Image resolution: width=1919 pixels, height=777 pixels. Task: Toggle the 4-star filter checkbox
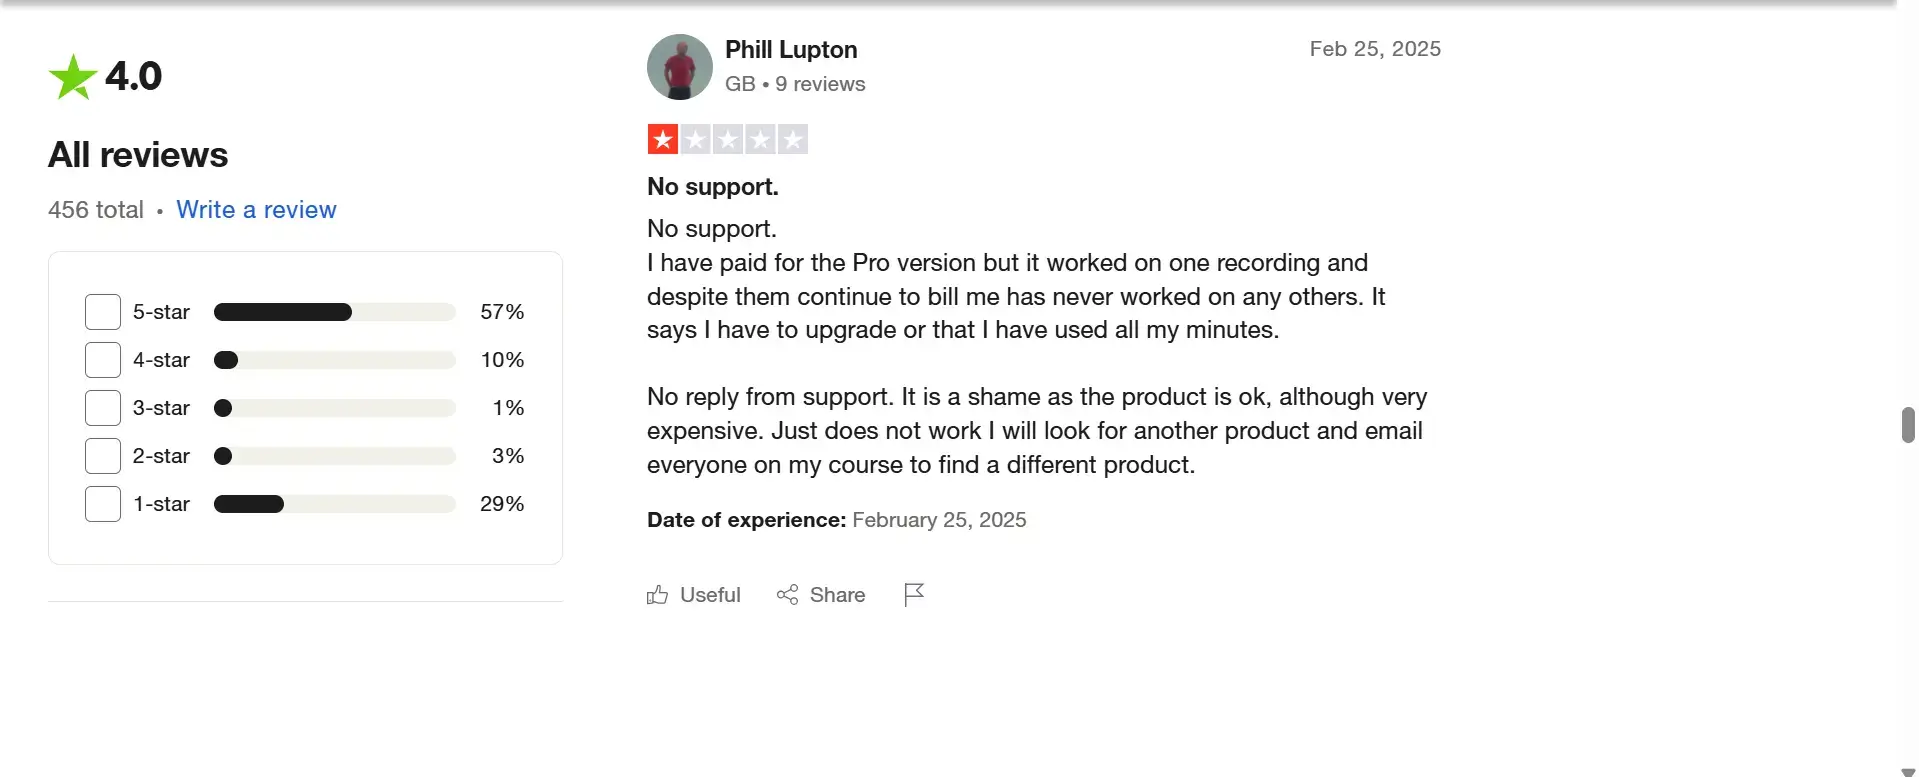(x=102, y=359)
